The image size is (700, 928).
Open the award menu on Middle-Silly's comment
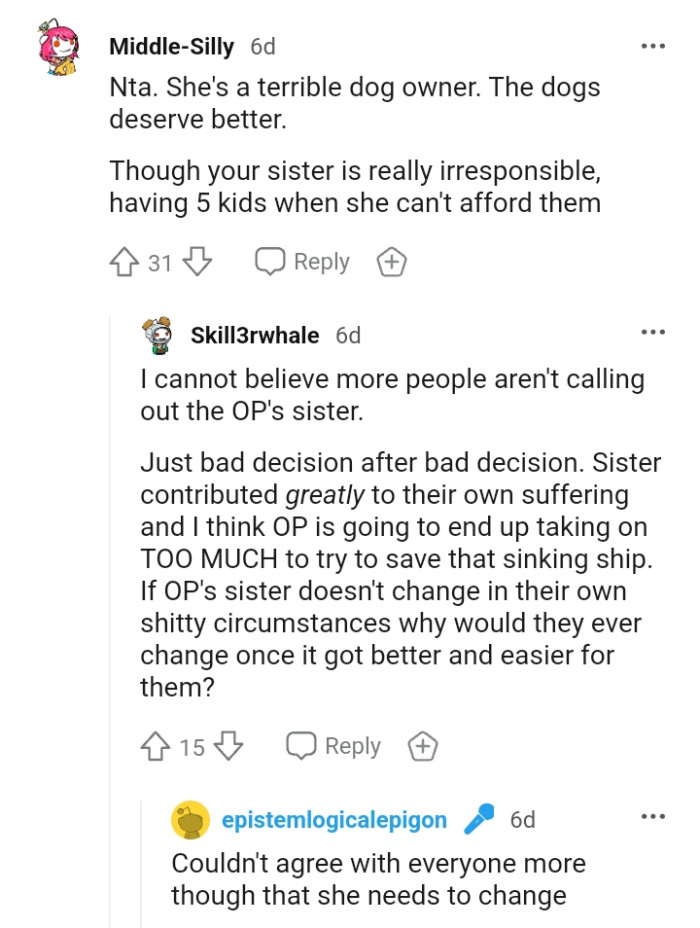click(392, 261)
